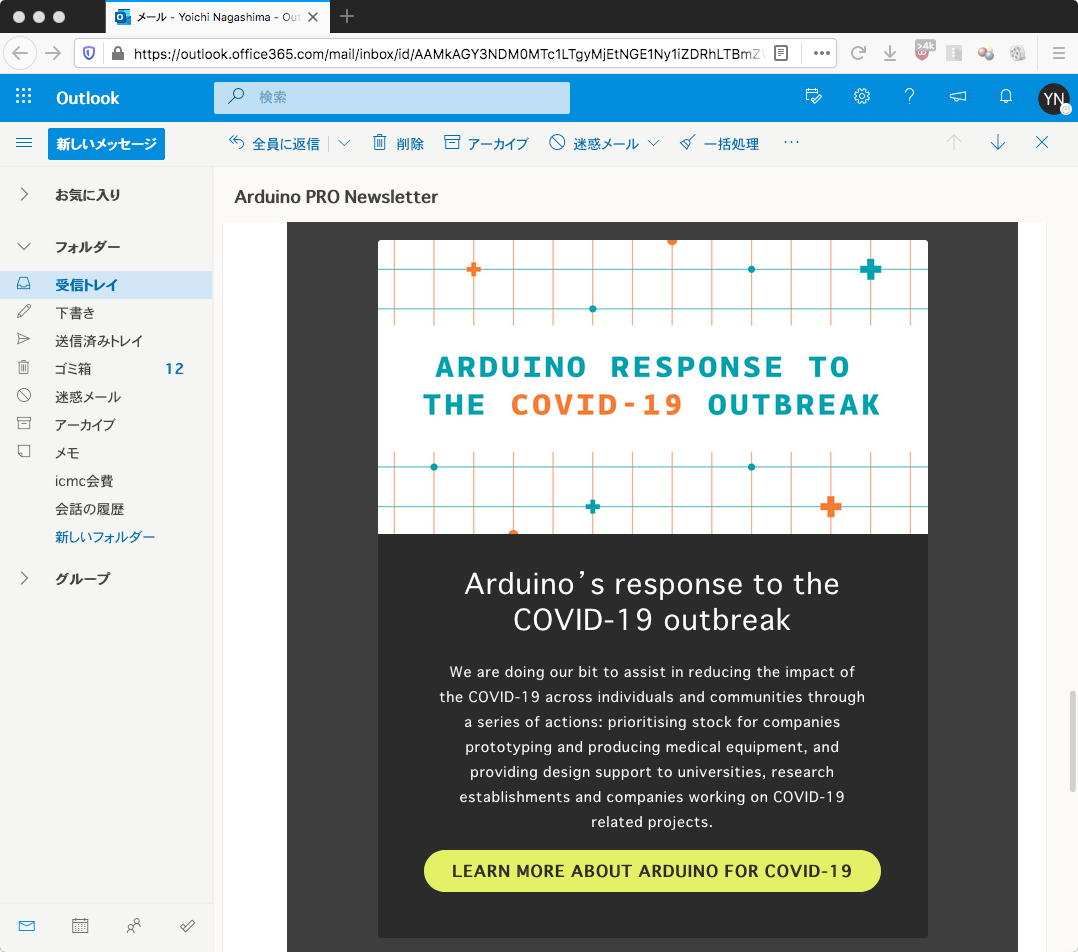
Task: Open the Outlook app launcher grid
Action: tap(23, 97)
